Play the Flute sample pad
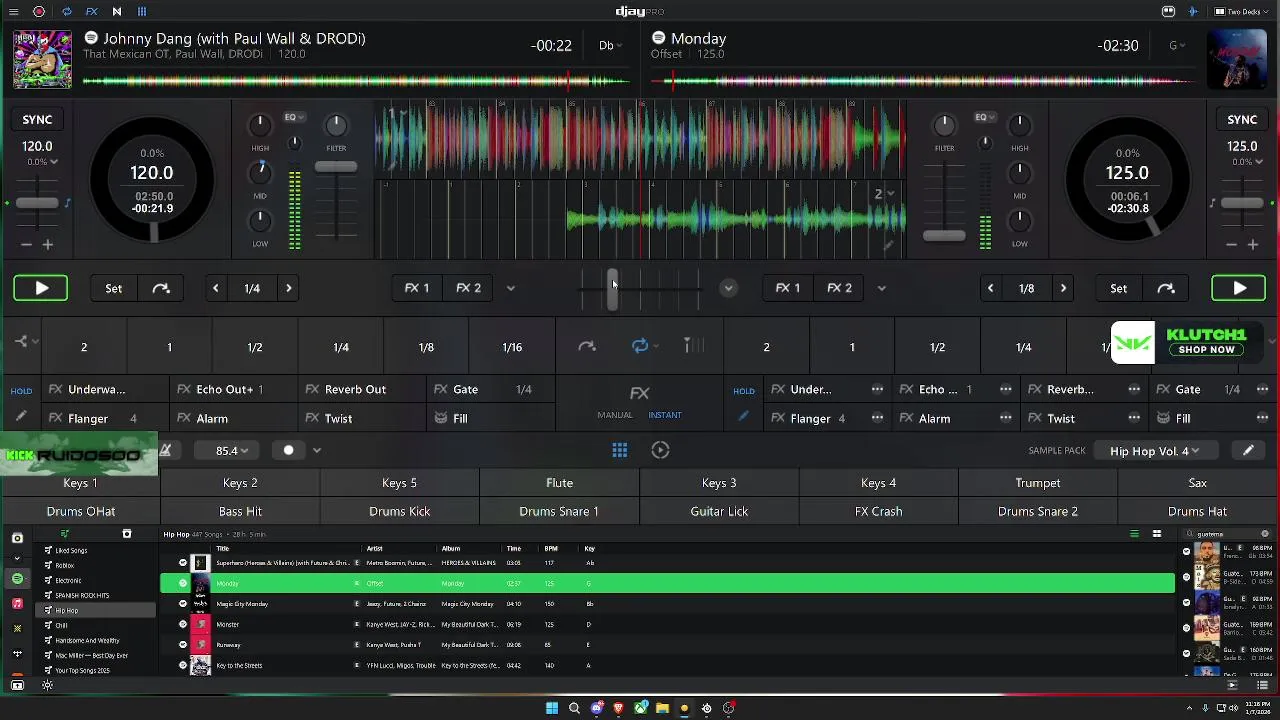This screenshot has height=720, width=1280. click(x=559, y=483)
